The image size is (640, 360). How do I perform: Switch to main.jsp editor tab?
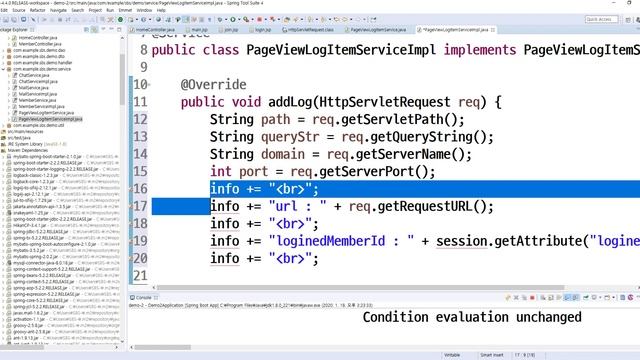(x=197, y=30)
